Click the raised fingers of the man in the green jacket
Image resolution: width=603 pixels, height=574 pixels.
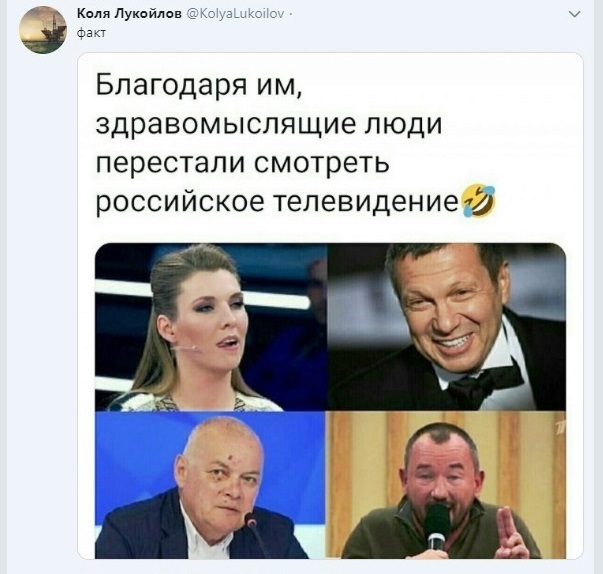coord(508,531)
